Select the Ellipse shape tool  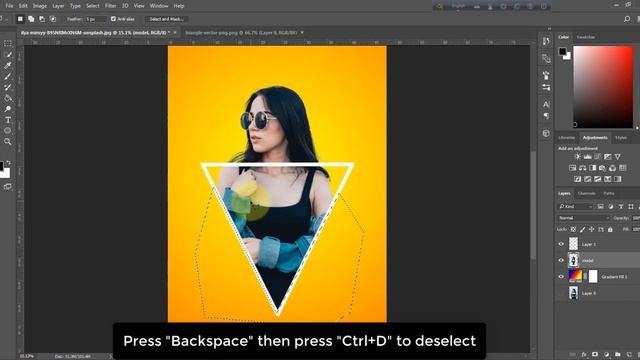pos(7,131)
